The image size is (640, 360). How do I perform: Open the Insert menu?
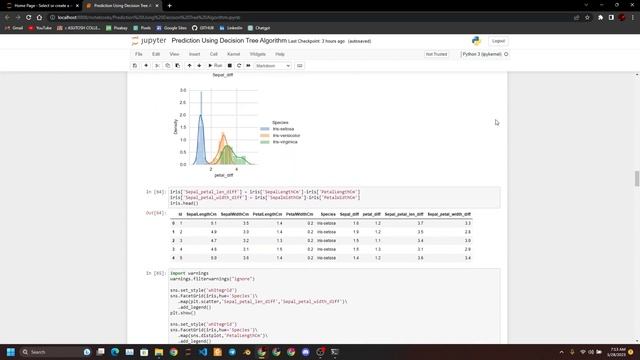194,54
